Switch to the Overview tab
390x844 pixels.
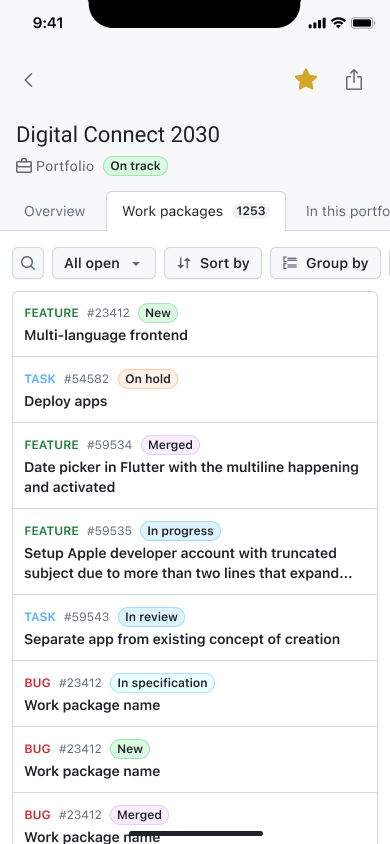(54, 211)
